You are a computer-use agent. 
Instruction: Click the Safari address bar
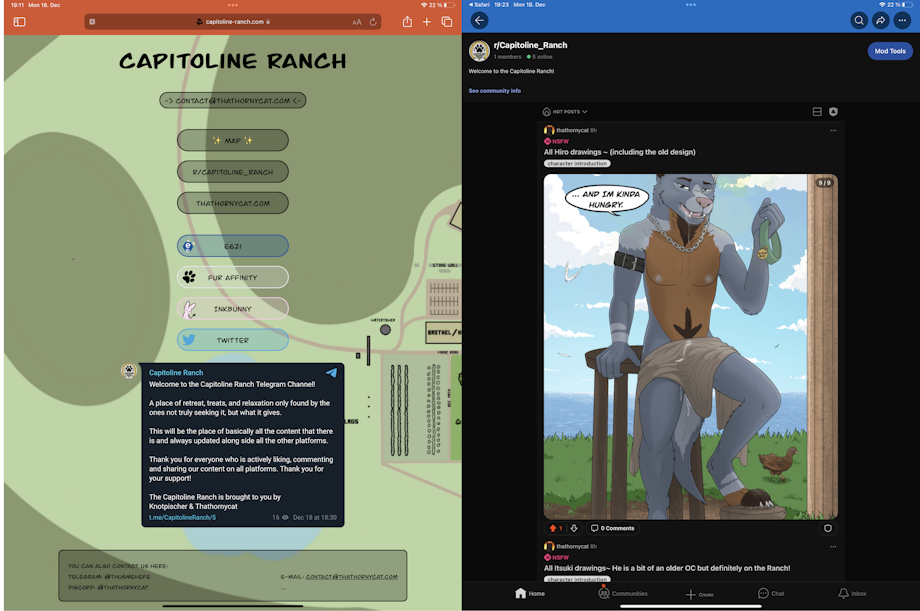pyautogui.click(x=233, y=22)
